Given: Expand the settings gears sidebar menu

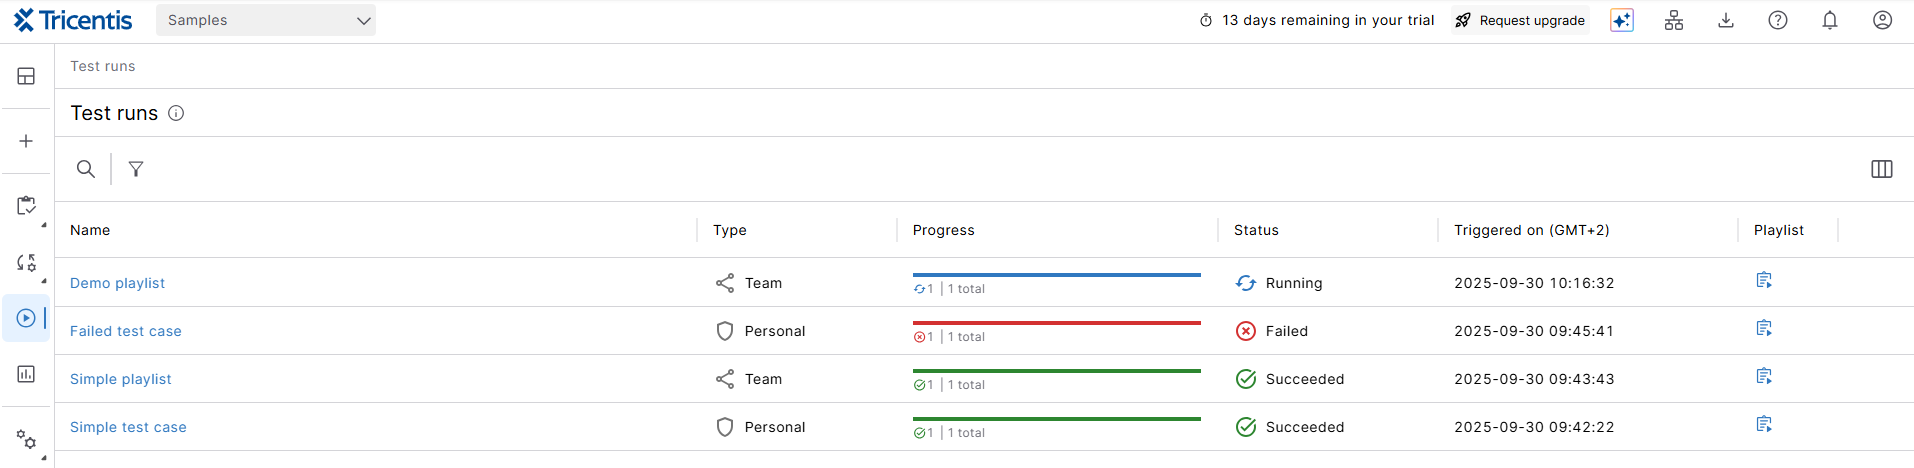Looking at the screenshot, I should click(26, 439).
